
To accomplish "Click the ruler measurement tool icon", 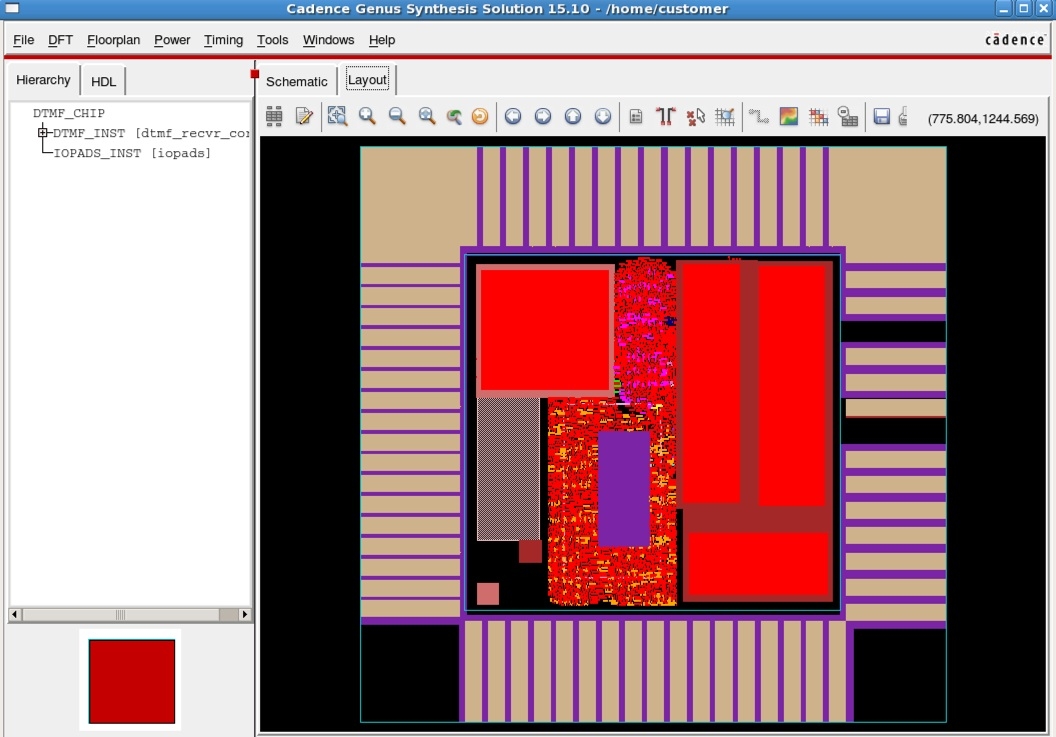I will click(665, 116).
